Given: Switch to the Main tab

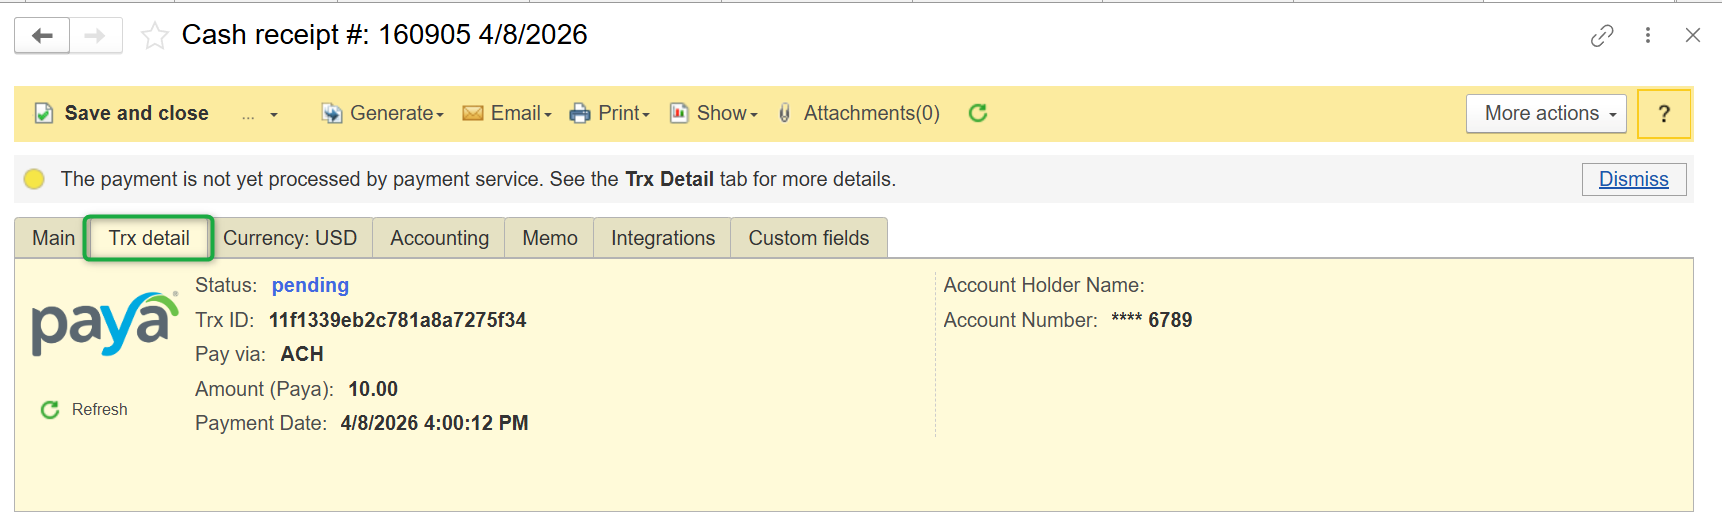Looking at the screenshot, I should [53, 238].
